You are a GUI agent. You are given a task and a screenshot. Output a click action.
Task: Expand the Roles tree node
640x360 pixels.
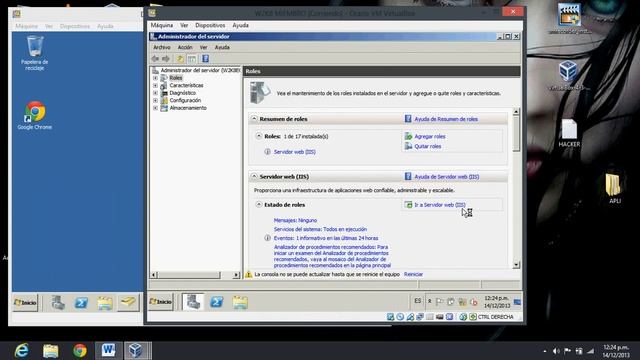tap(155, 78)
